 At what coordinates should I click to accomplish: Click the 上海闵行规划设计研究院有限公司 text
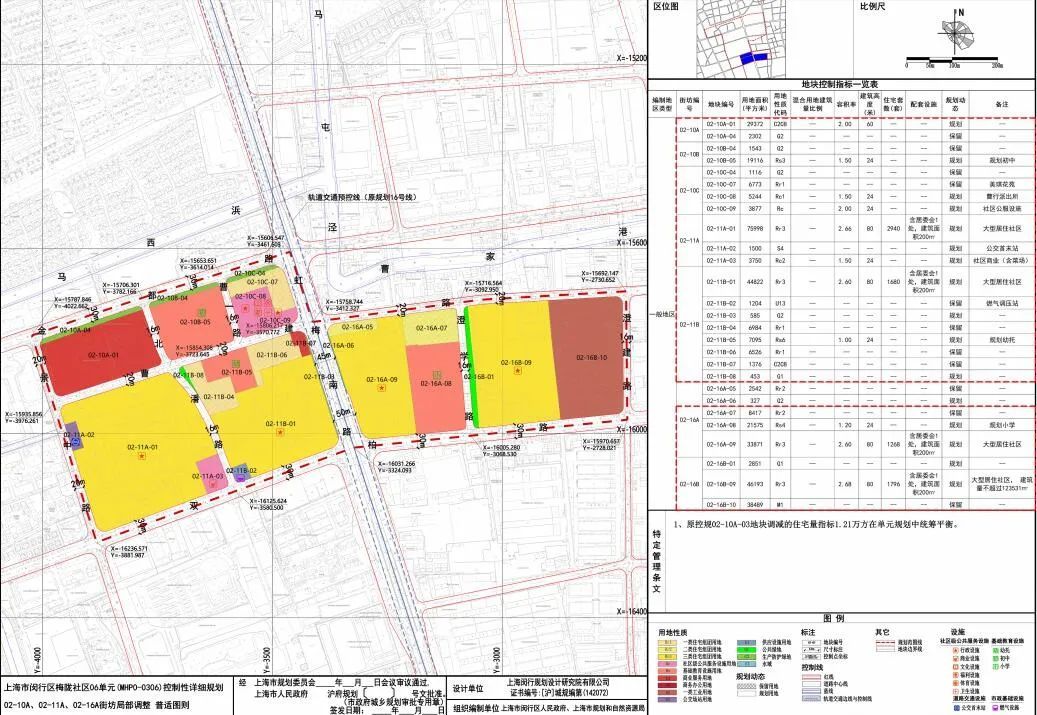click(558, 683)
